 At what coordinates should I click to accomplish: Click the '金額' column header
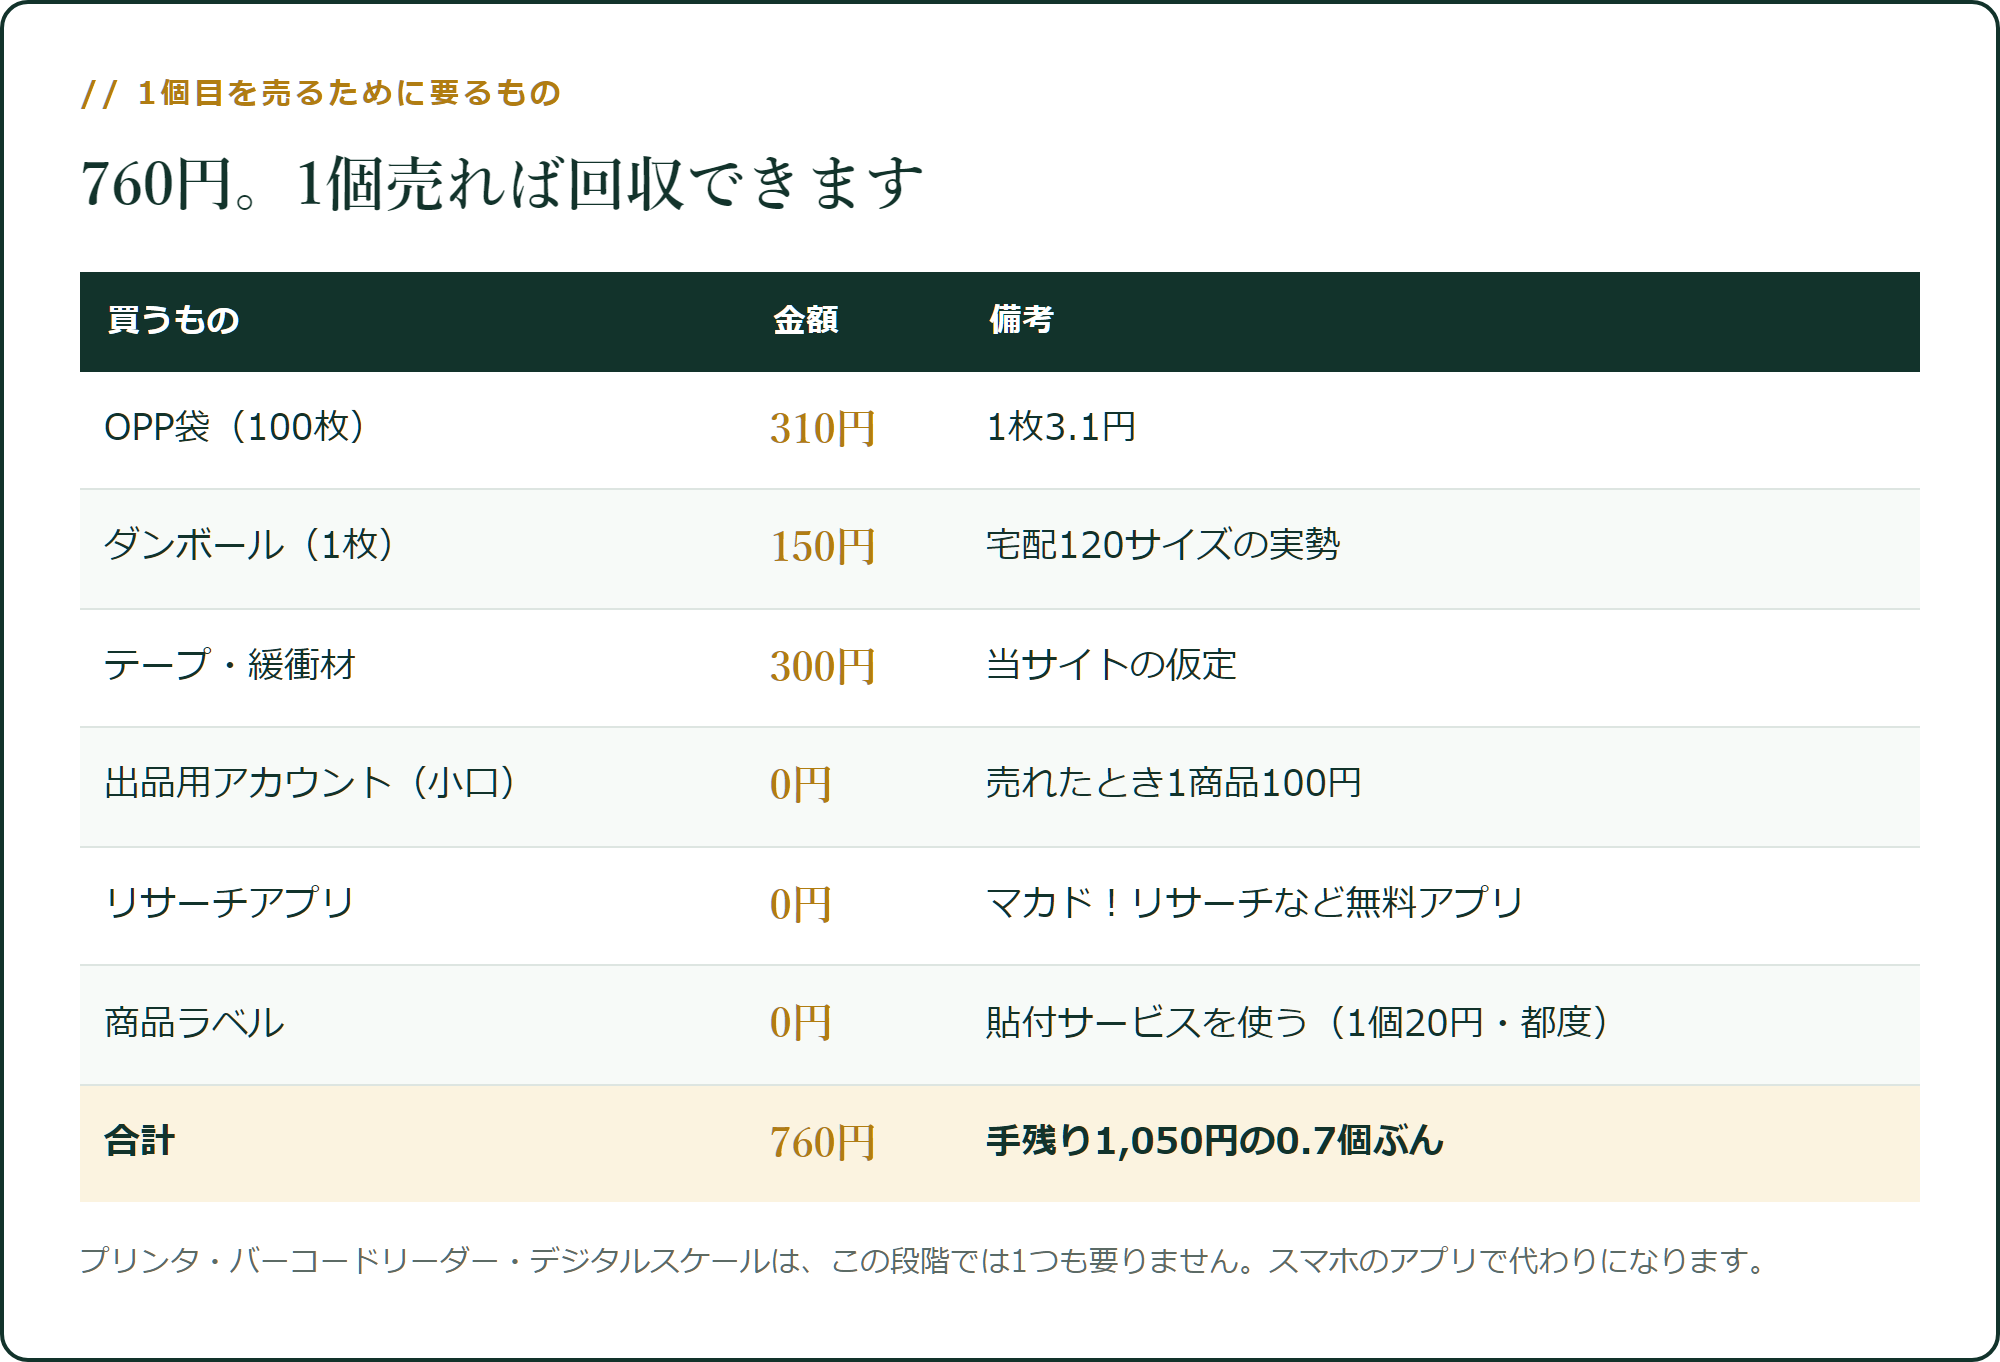pos(805,320)
